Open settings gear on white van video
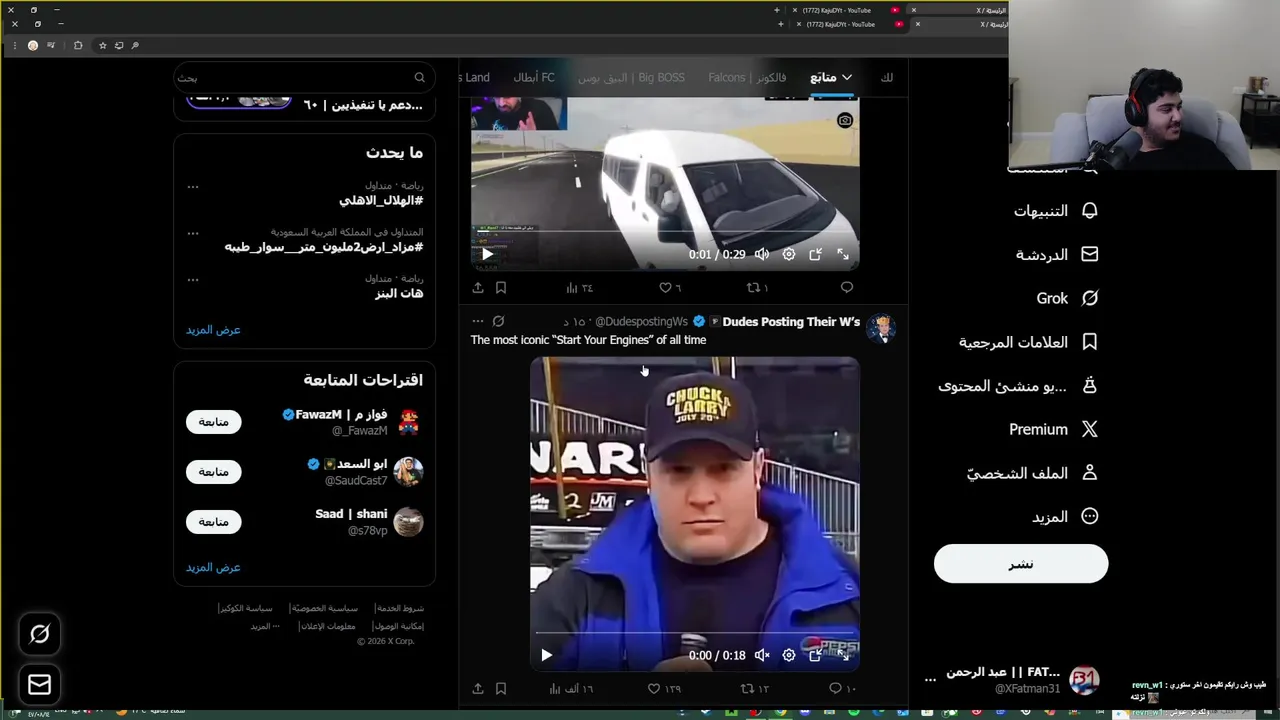Viewport: 1280px width, 720px height. [x=789, y=254]
